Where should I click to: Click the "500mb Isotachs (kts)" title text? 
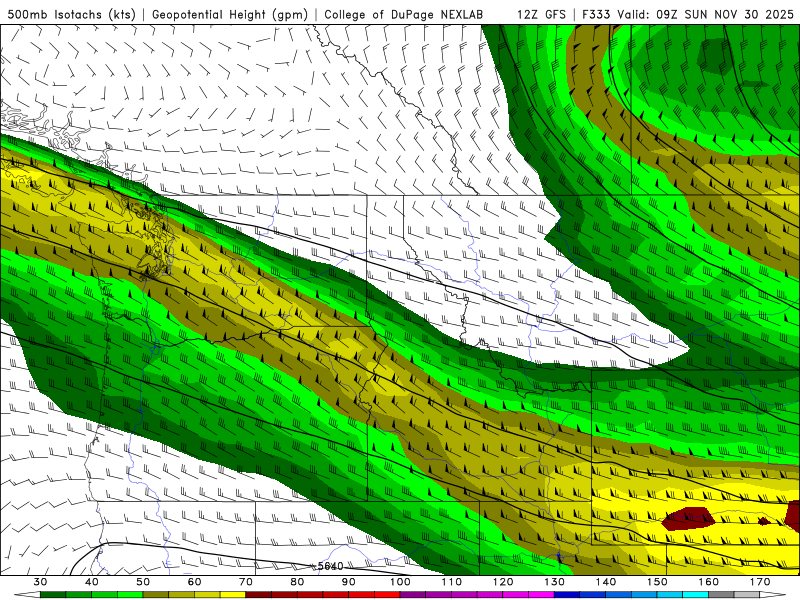point(72,14)
